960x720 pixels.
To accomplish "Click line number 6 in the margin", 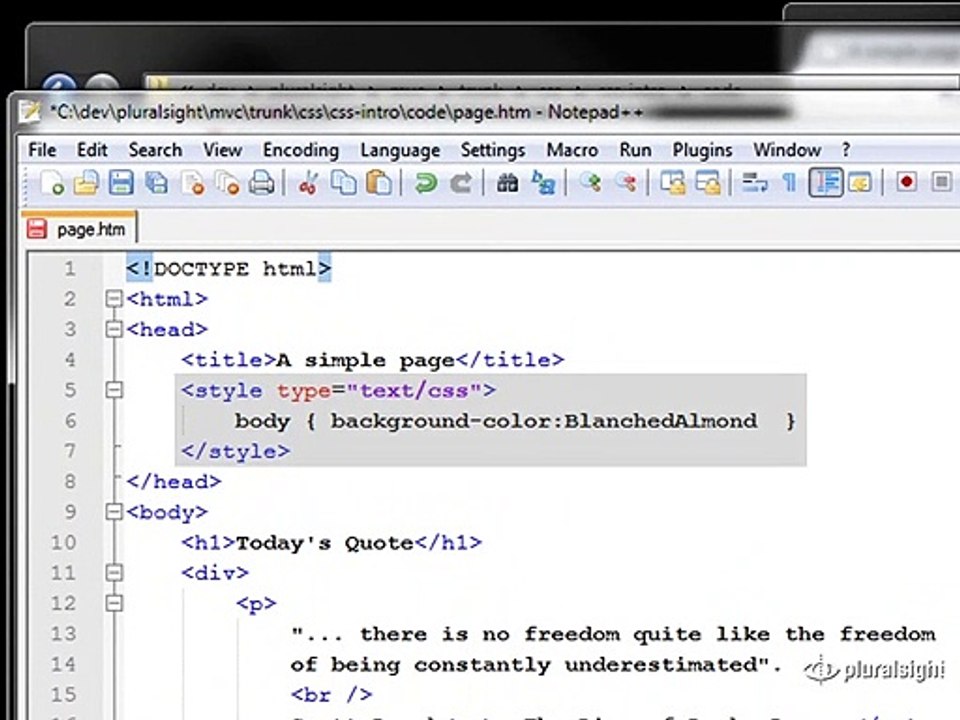I will coord(70,421).
